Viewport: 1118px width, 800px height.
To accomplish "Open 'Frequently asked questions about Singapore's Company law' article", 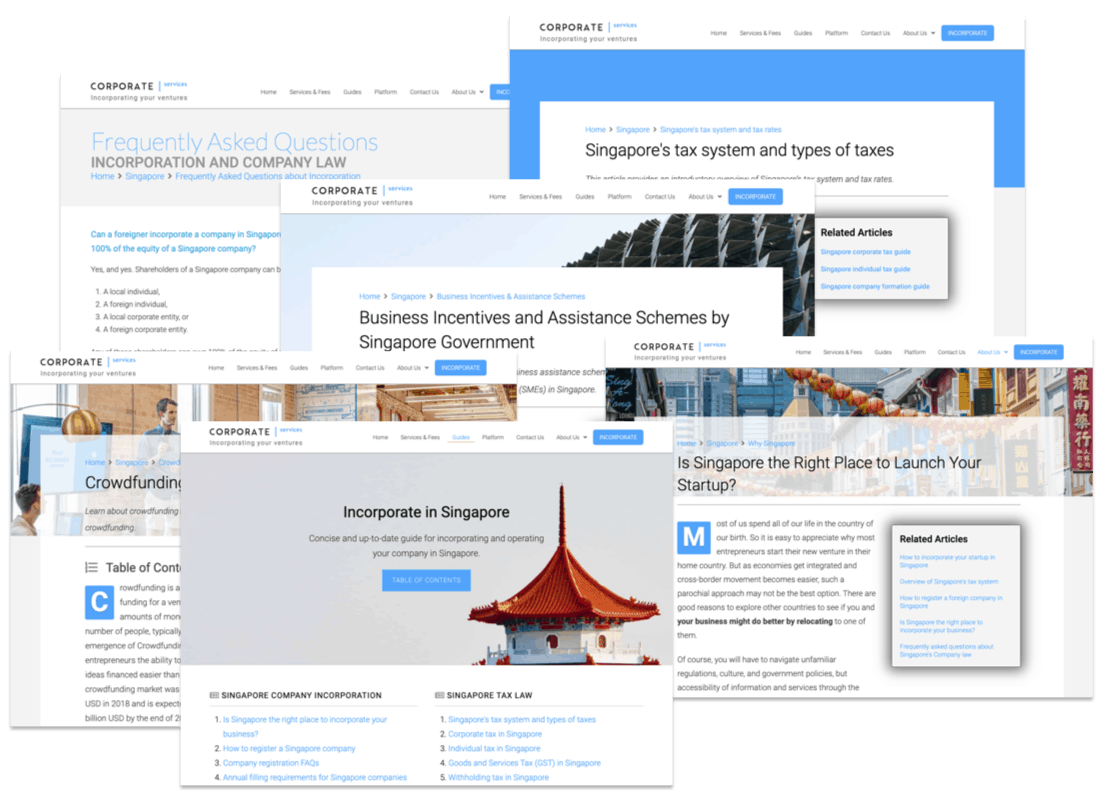I will pyautogui.click(x=946, y=650).
